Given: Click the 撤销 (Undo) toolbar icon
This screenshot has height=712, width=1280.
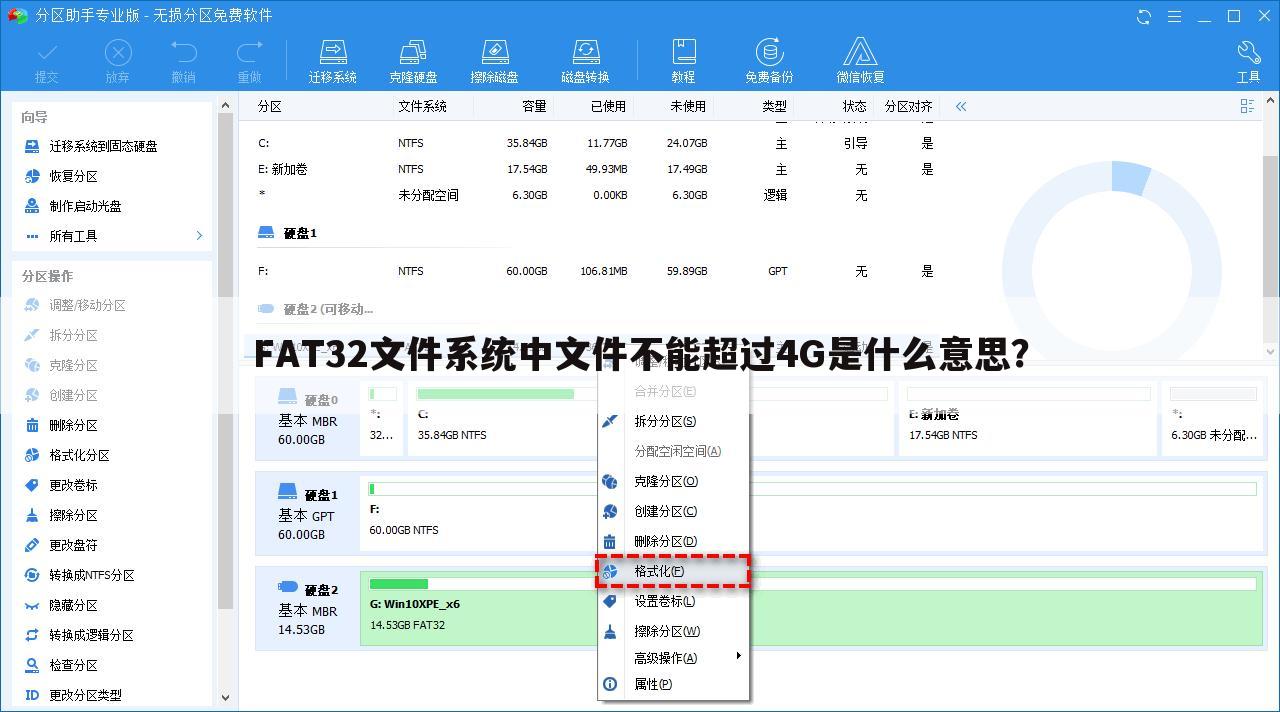Looking at the screenshot, I should [x=184, y=62].
